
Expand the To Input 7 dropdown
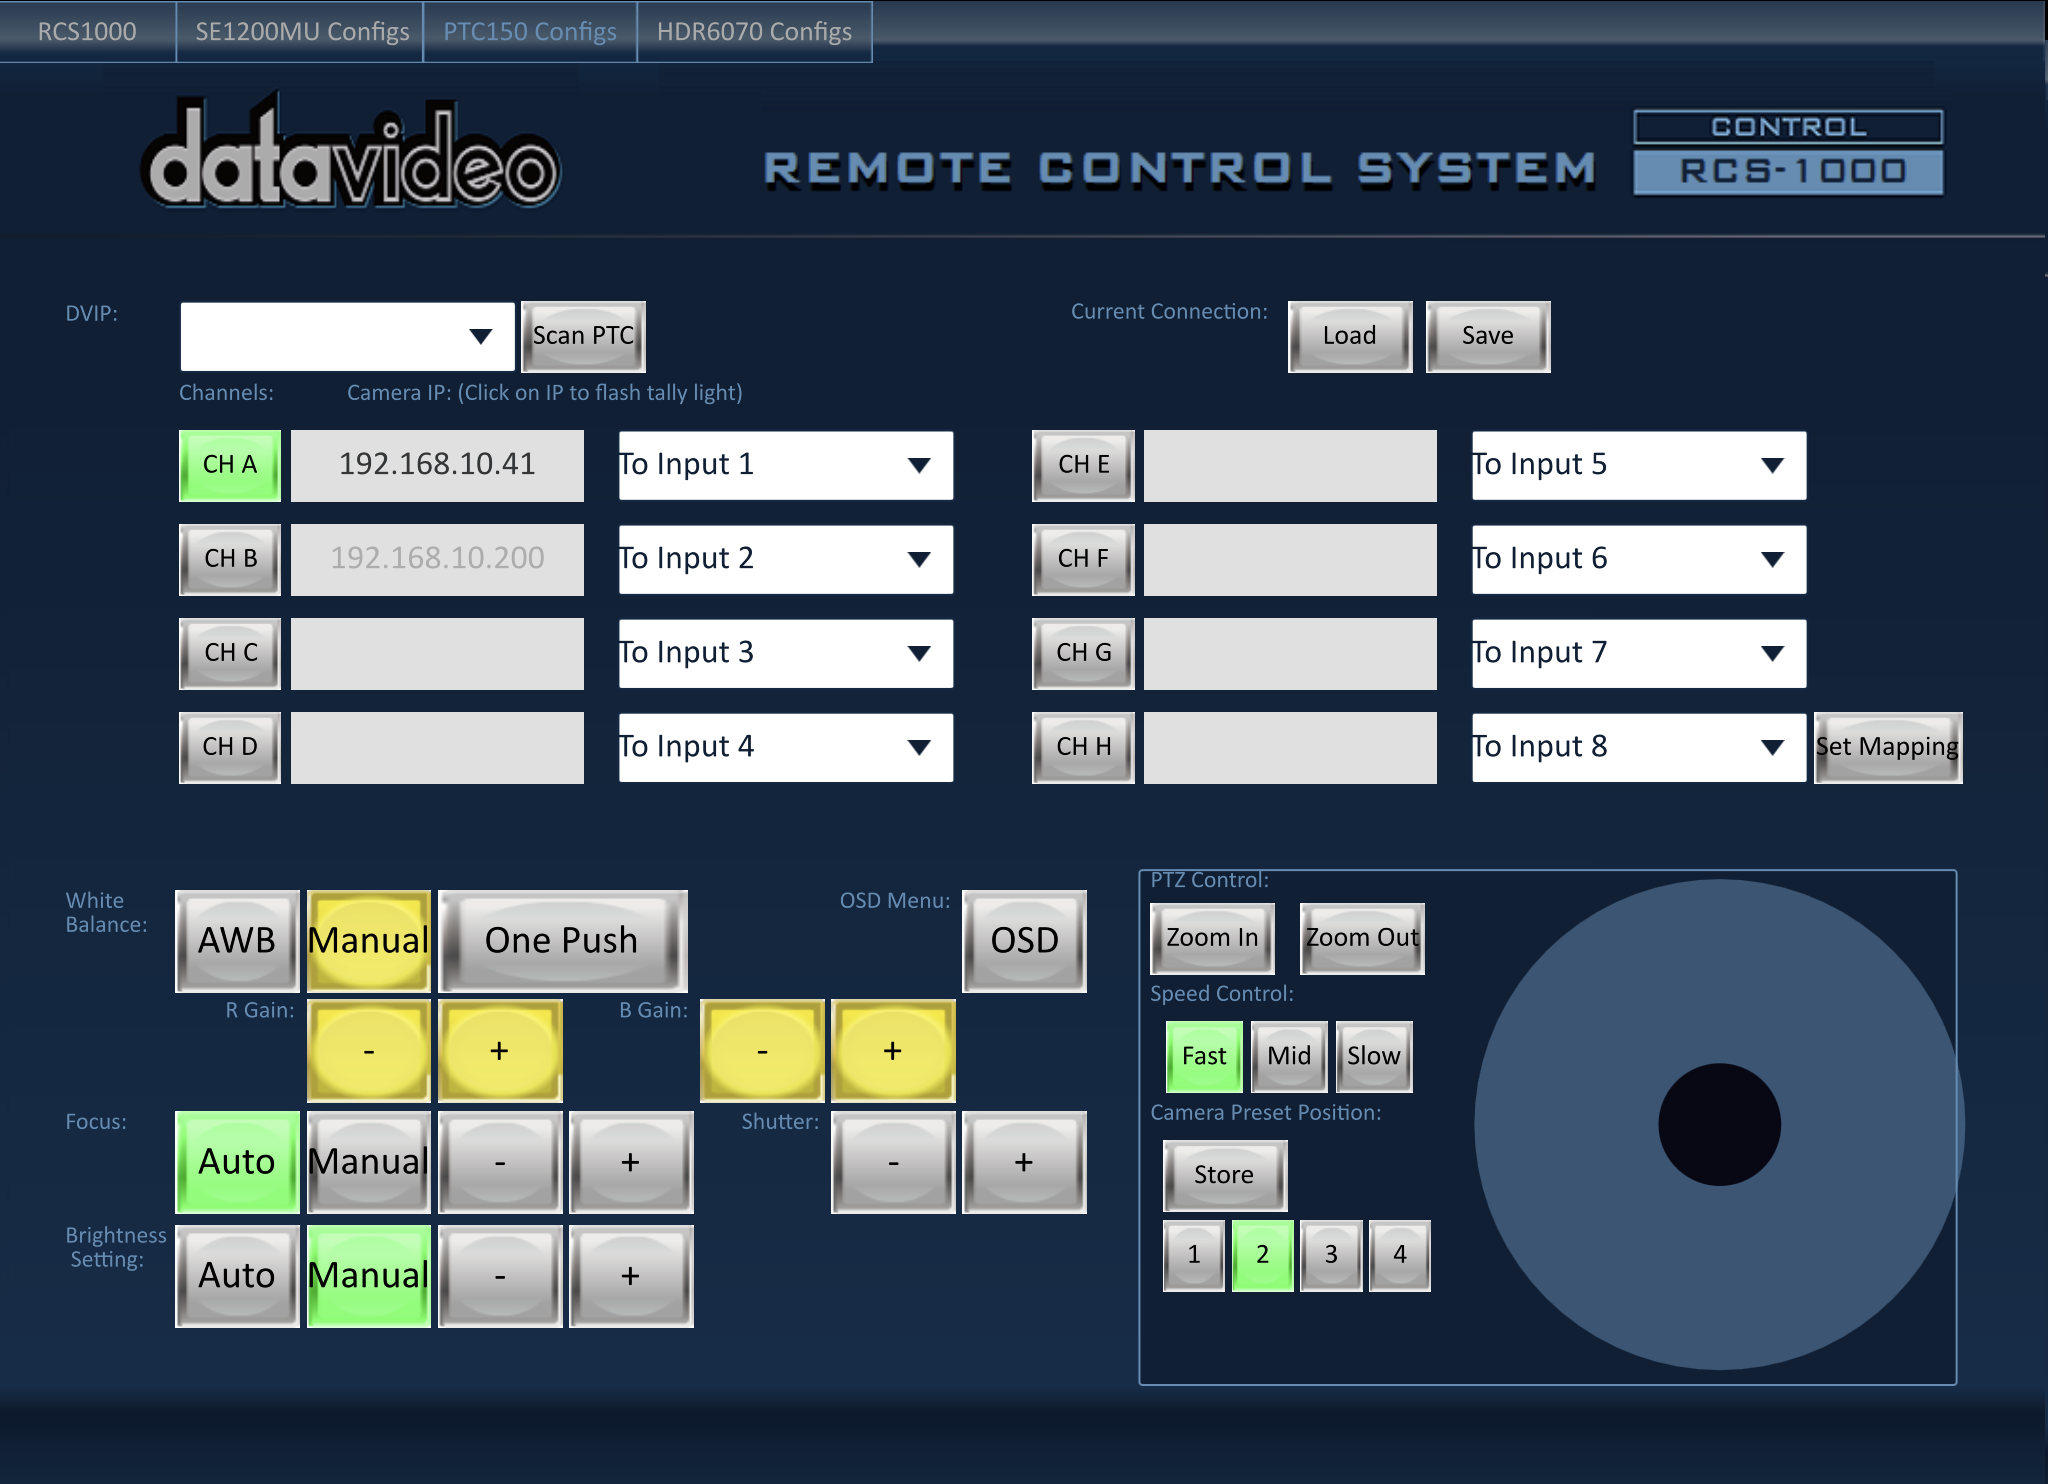(1639, 653)
